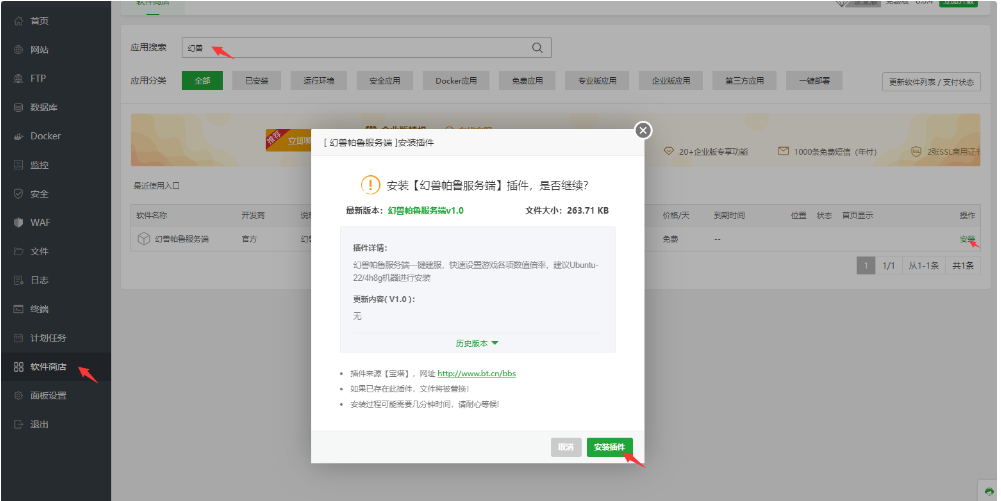Viewport: 1001px width, 501px height.
Task: Click 1000条免费短信(年付) in banner
Action: (x=835, y=152)
